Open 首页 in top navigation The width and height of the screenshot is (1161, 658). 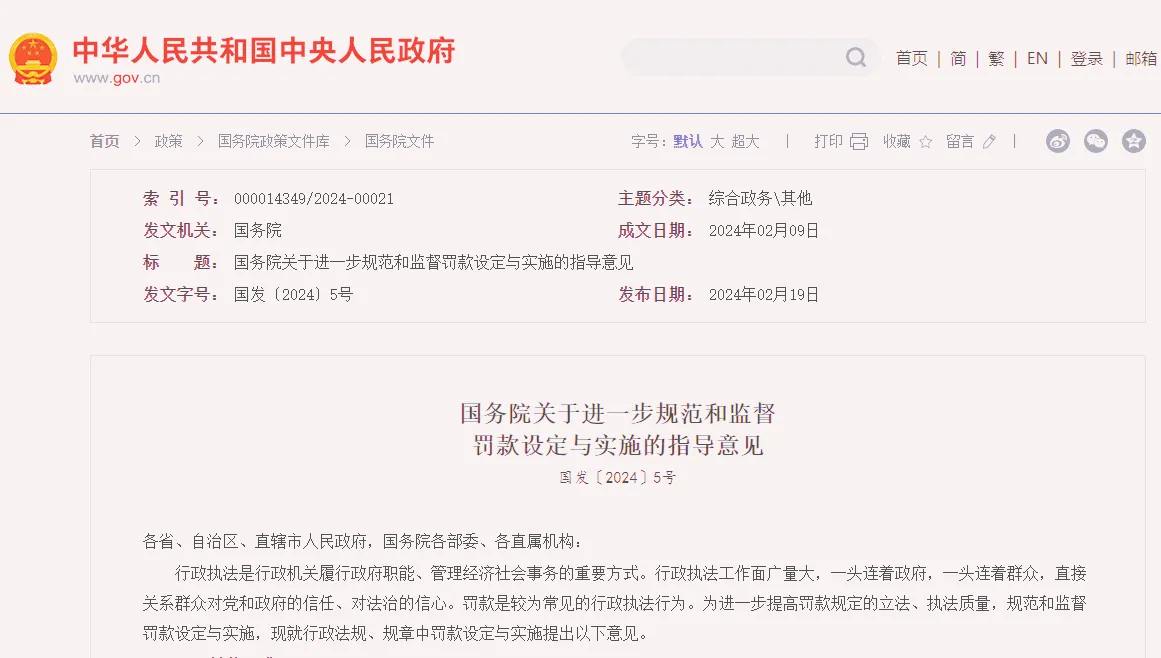[911, 58]
